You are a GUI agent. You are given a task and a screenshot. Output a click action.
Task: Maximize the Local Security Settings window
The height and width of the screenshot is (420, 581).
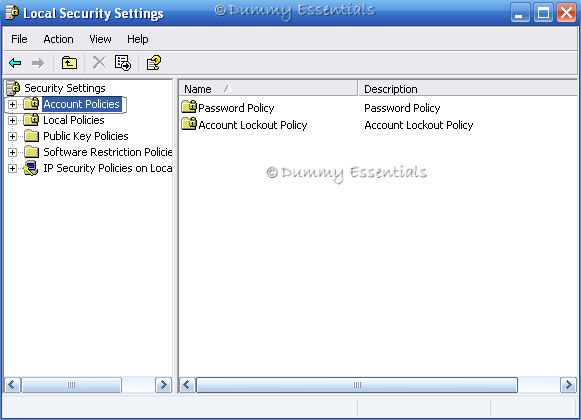point(543,13)
